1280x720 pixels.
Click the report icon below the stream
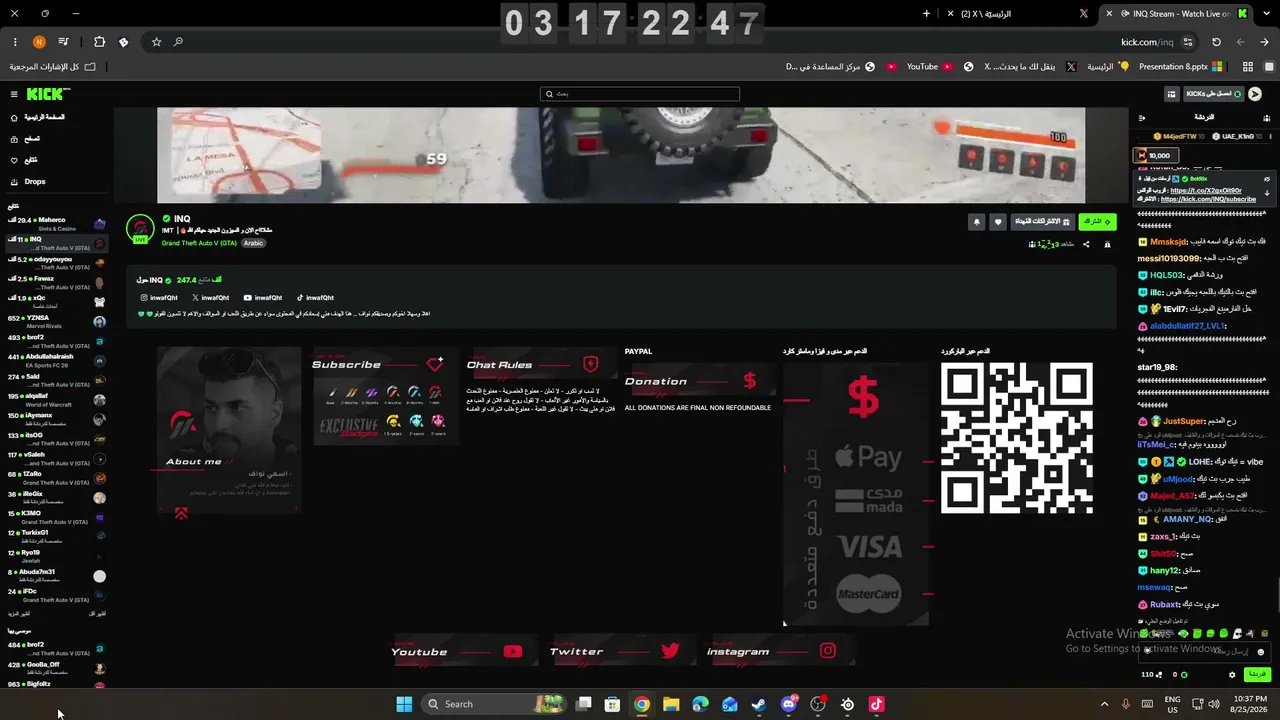click(1107, 244)
